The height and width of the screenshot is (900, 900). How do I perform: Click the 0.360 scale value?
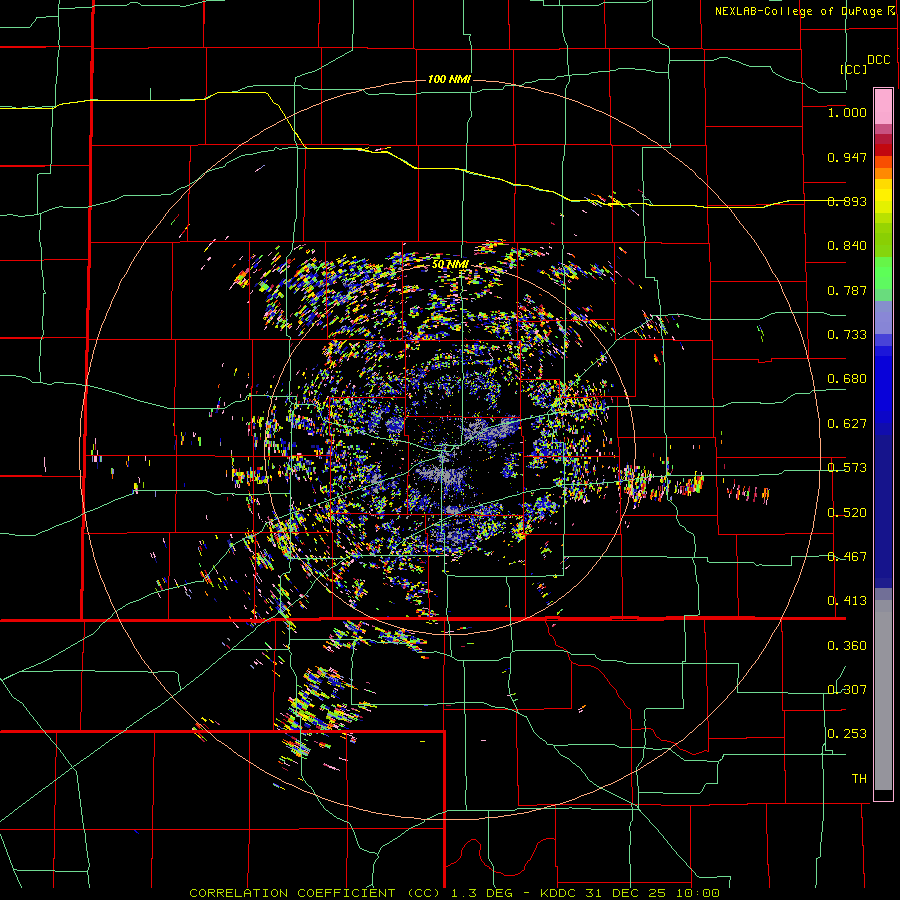pyautogui.click(x=847, y=646)
